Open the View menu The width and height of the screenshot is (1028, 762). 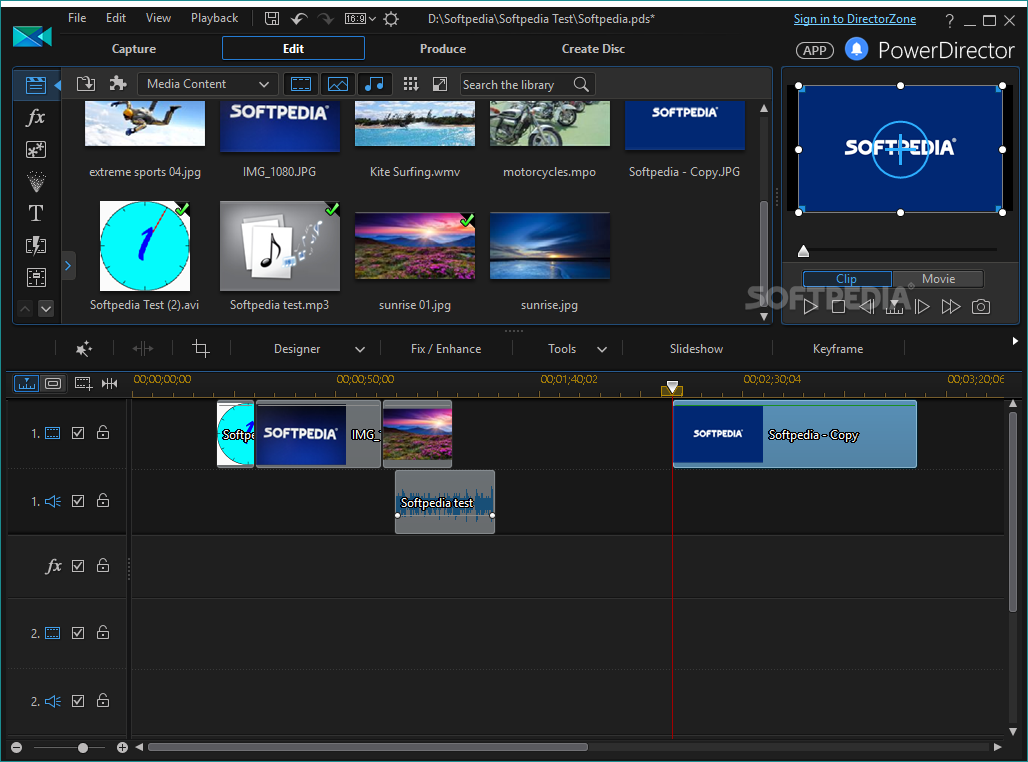[x=158, y=18]
